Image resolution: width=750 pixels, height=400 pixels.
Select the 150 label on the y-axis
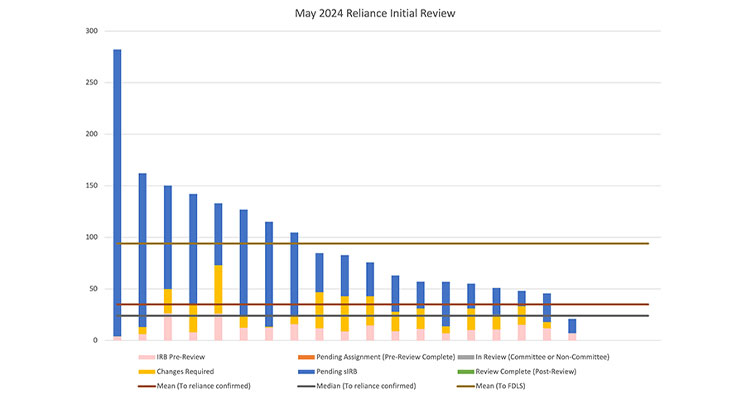point(91,186)
